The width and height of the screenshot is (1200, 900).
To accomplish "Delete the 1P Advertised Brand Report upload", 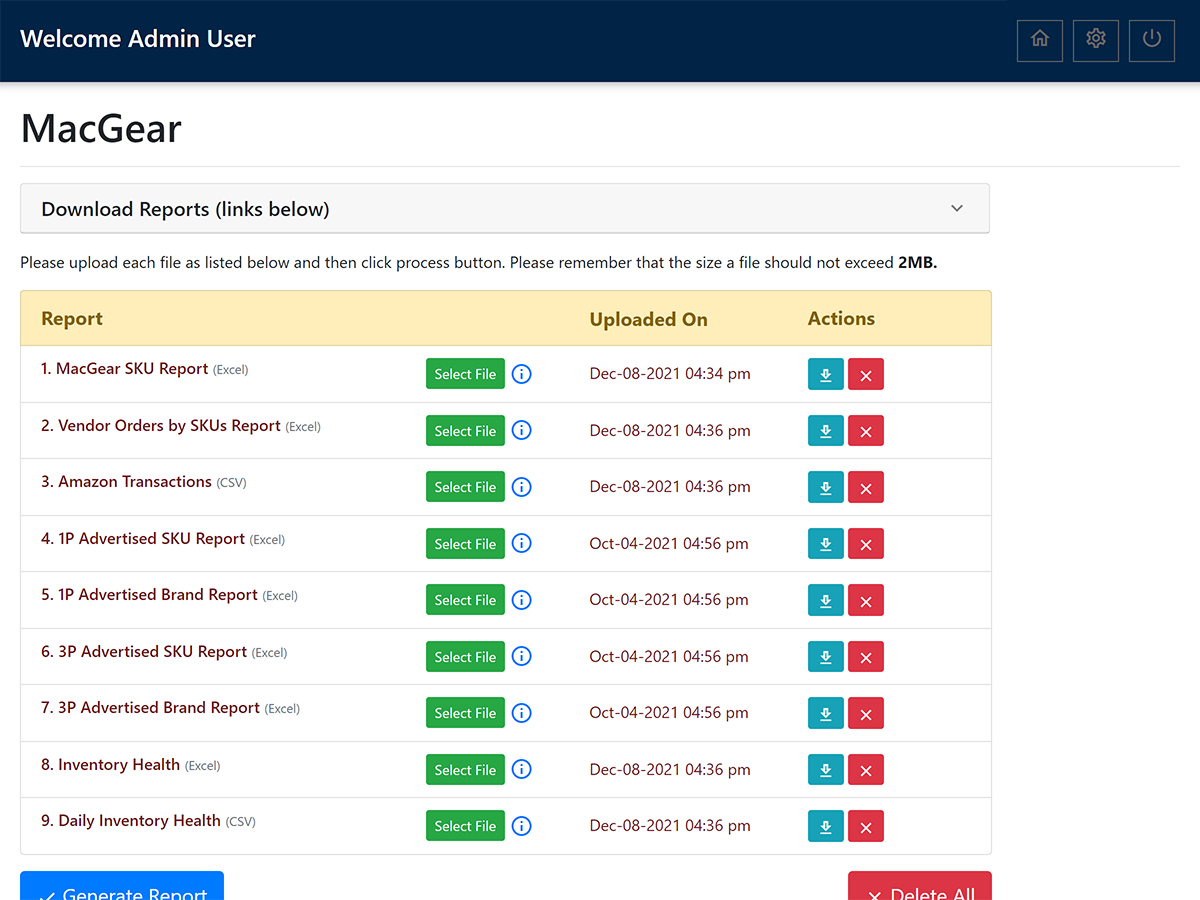I will (x=866, y=600).
